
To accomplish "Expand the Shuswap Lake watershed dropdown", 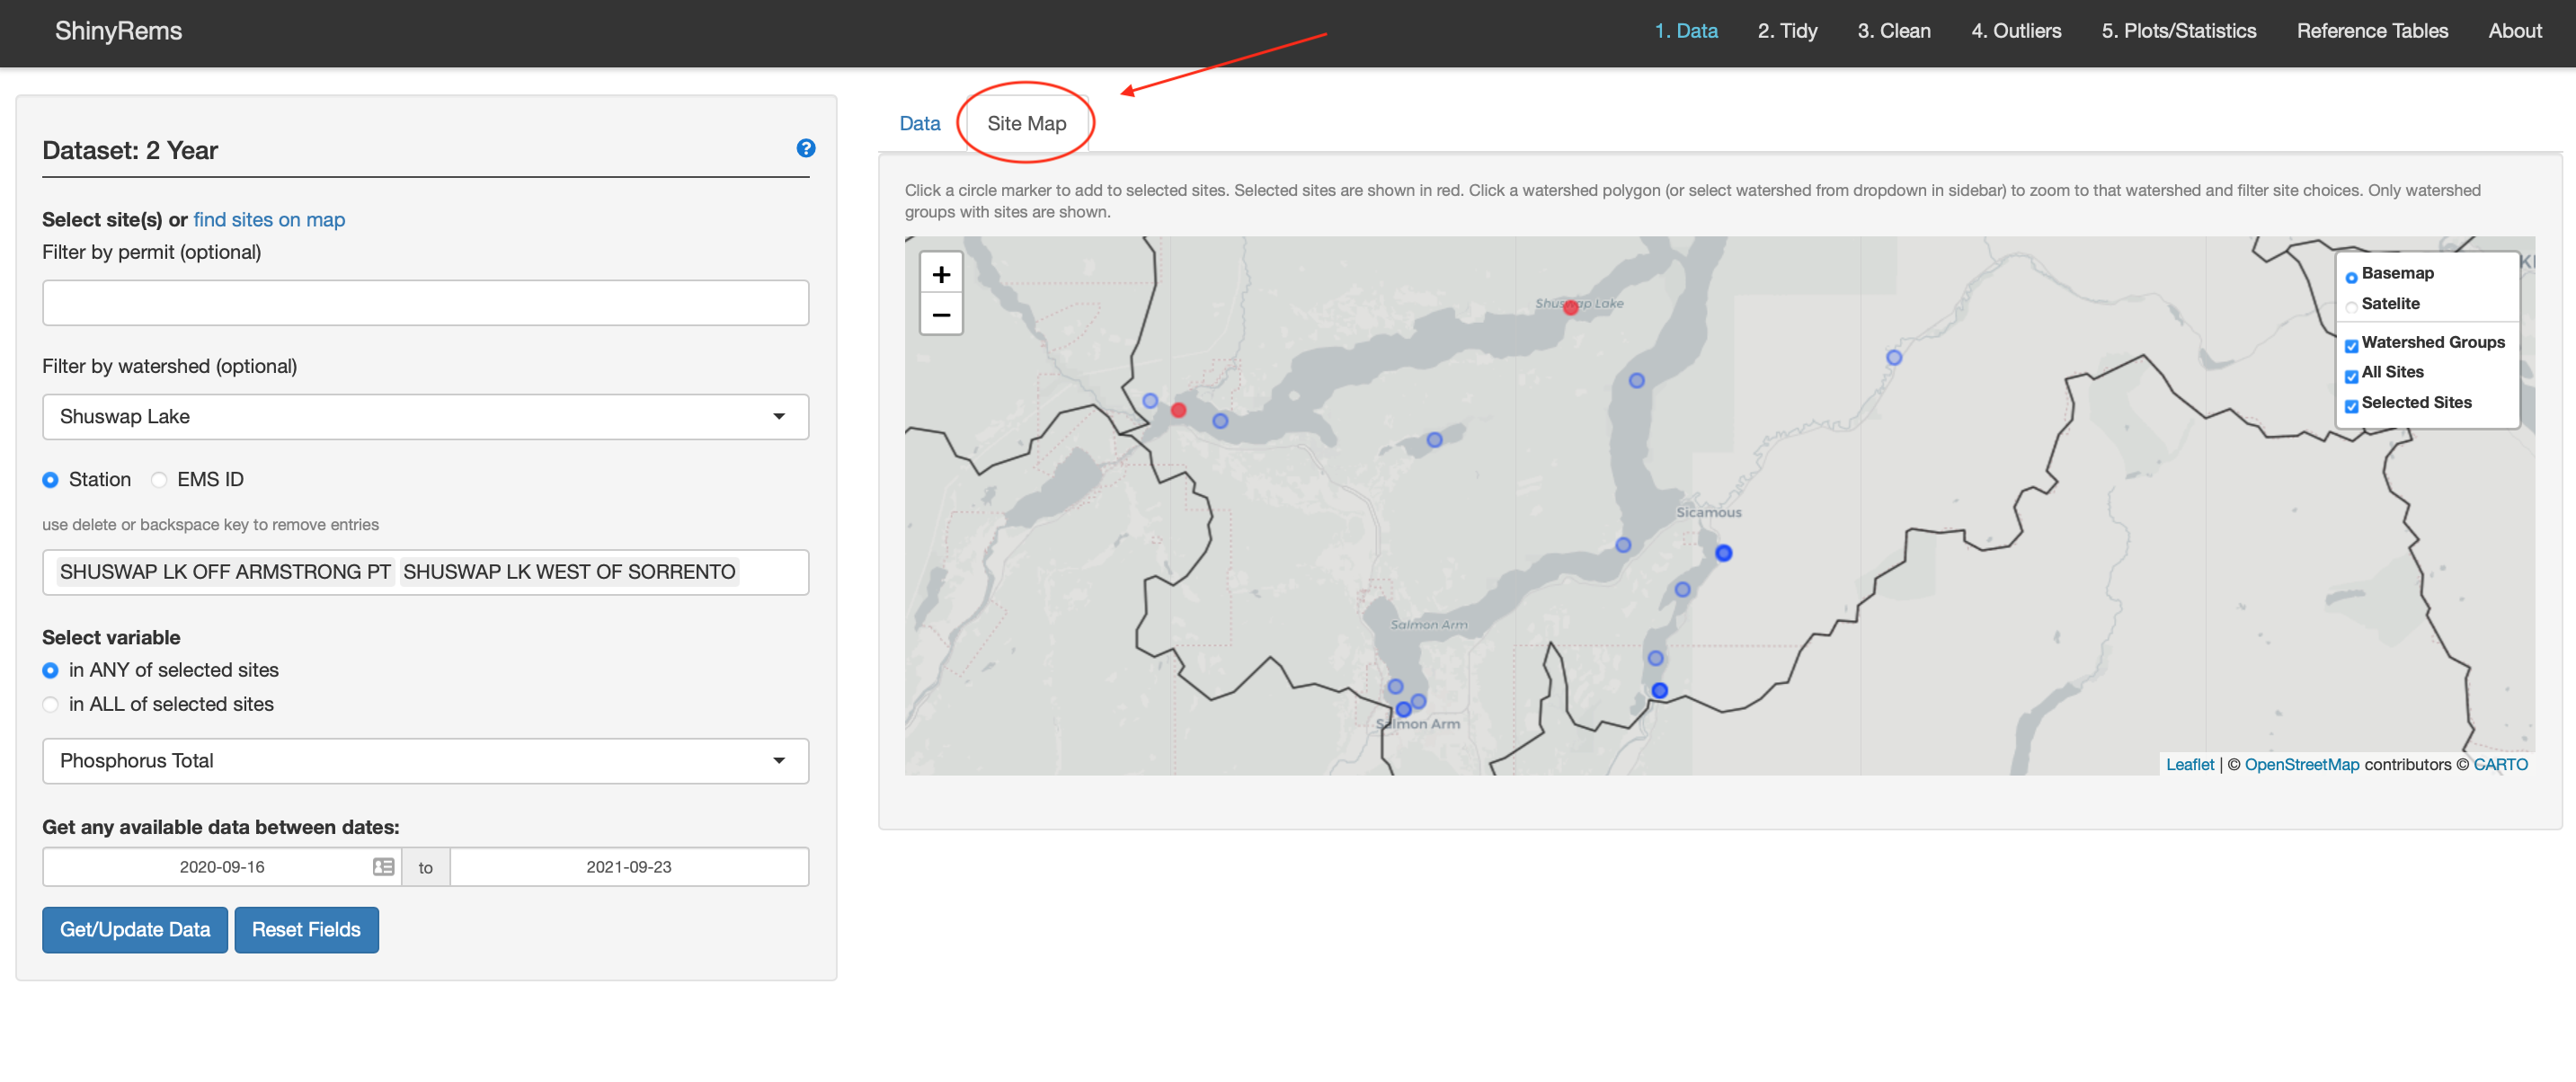I will 425,416.
